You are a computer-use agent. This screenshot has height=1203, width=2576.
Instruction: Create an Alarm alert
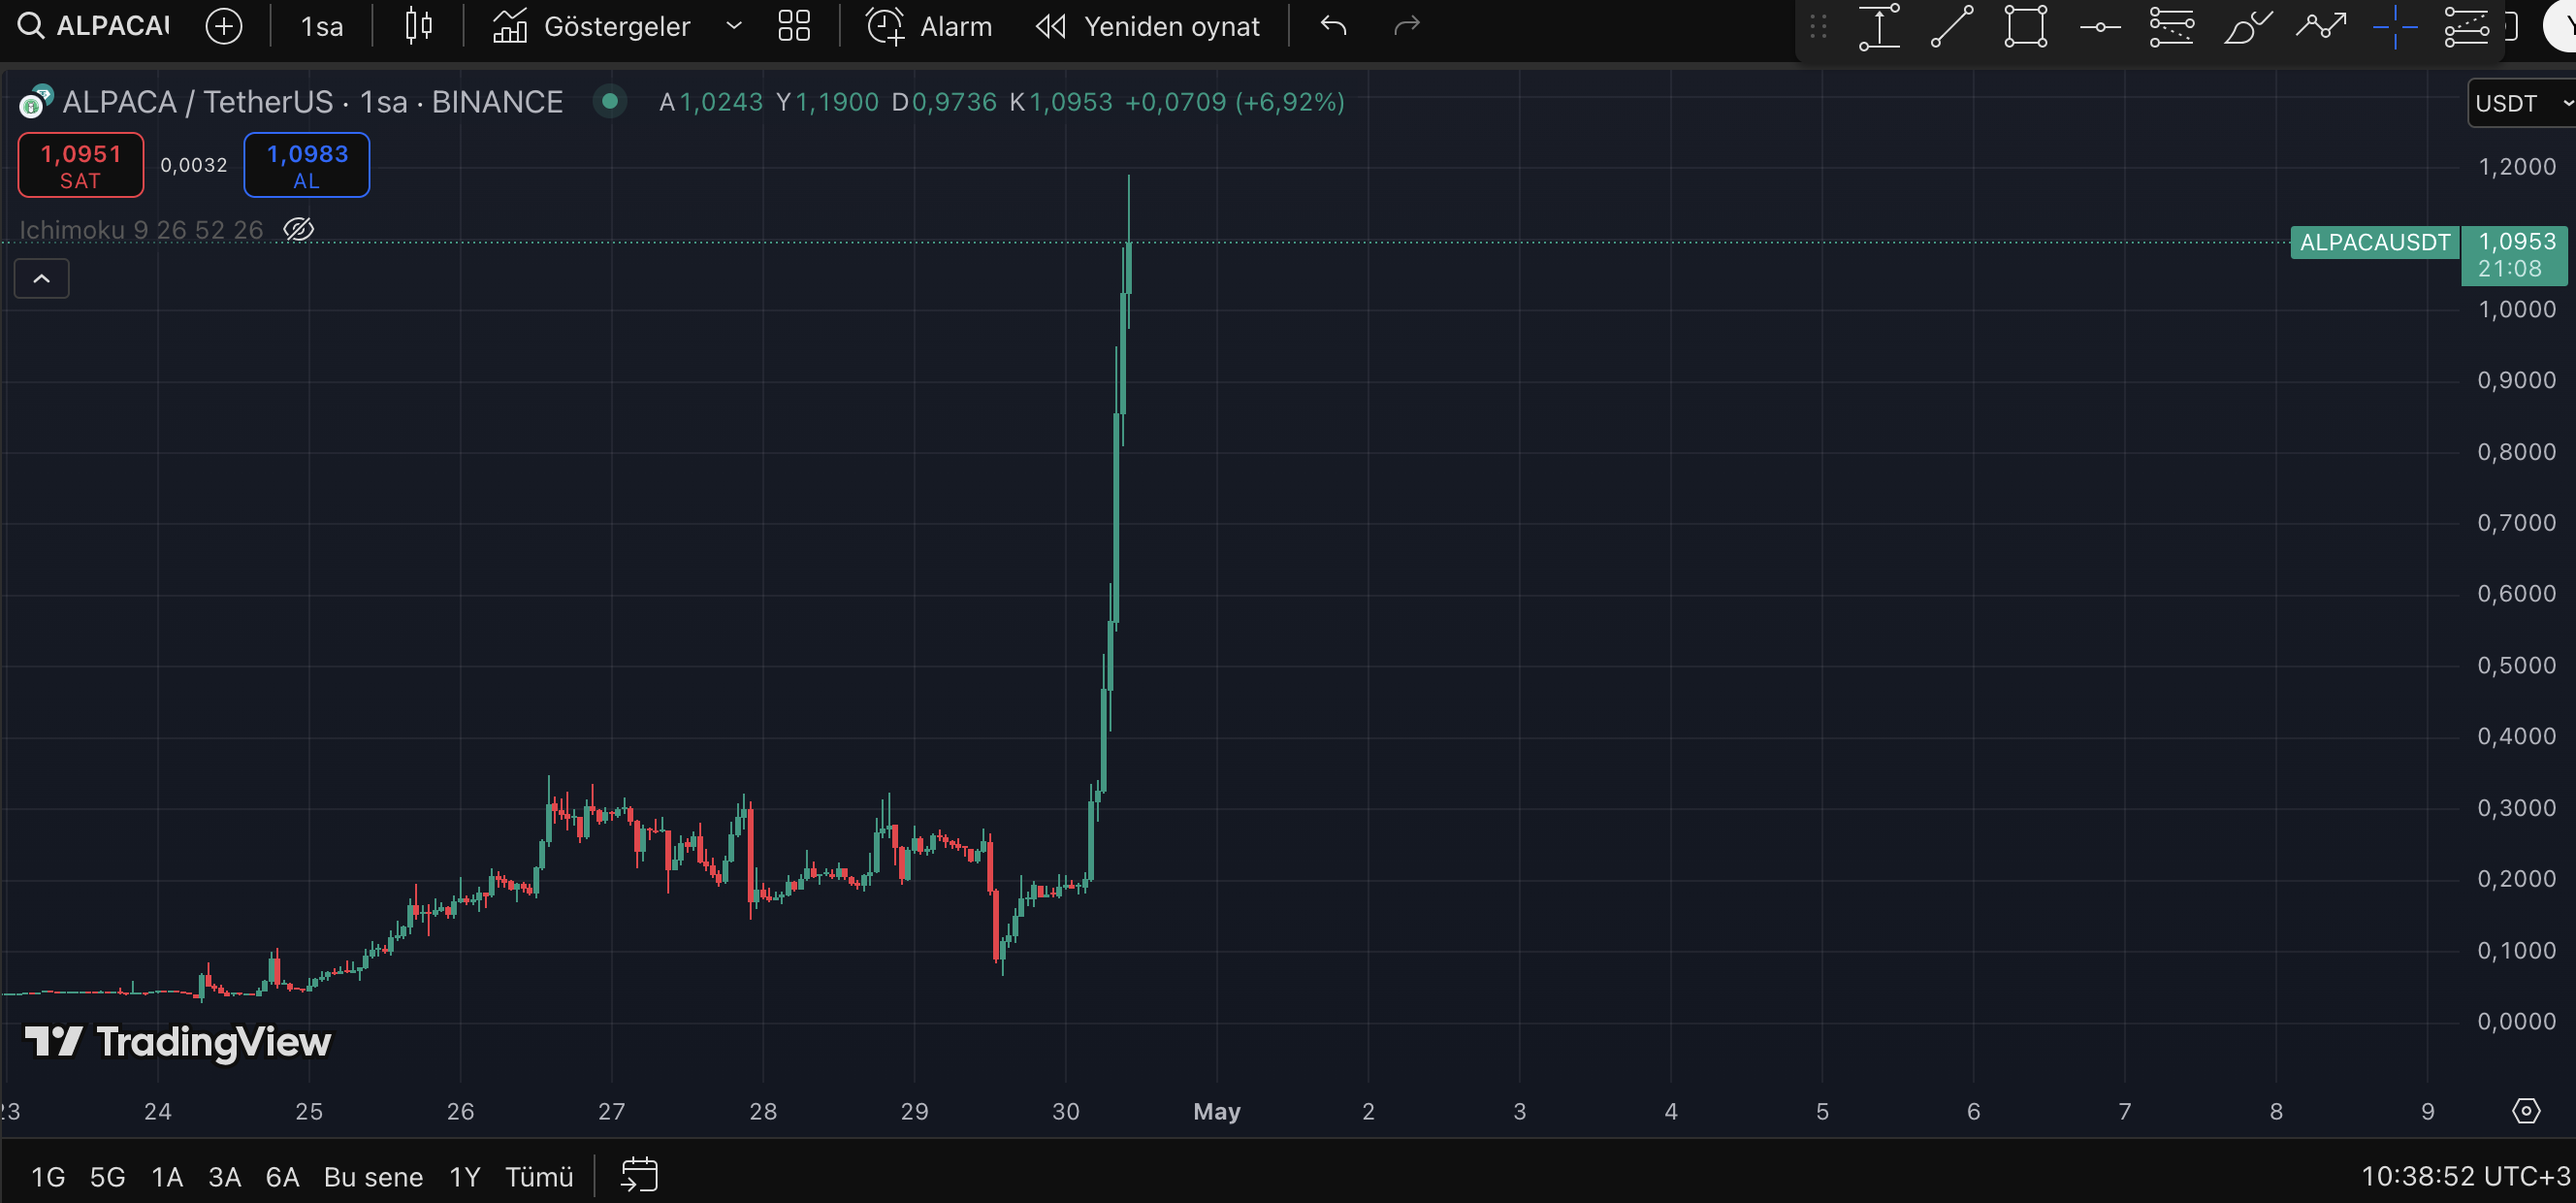coord(929,26)
